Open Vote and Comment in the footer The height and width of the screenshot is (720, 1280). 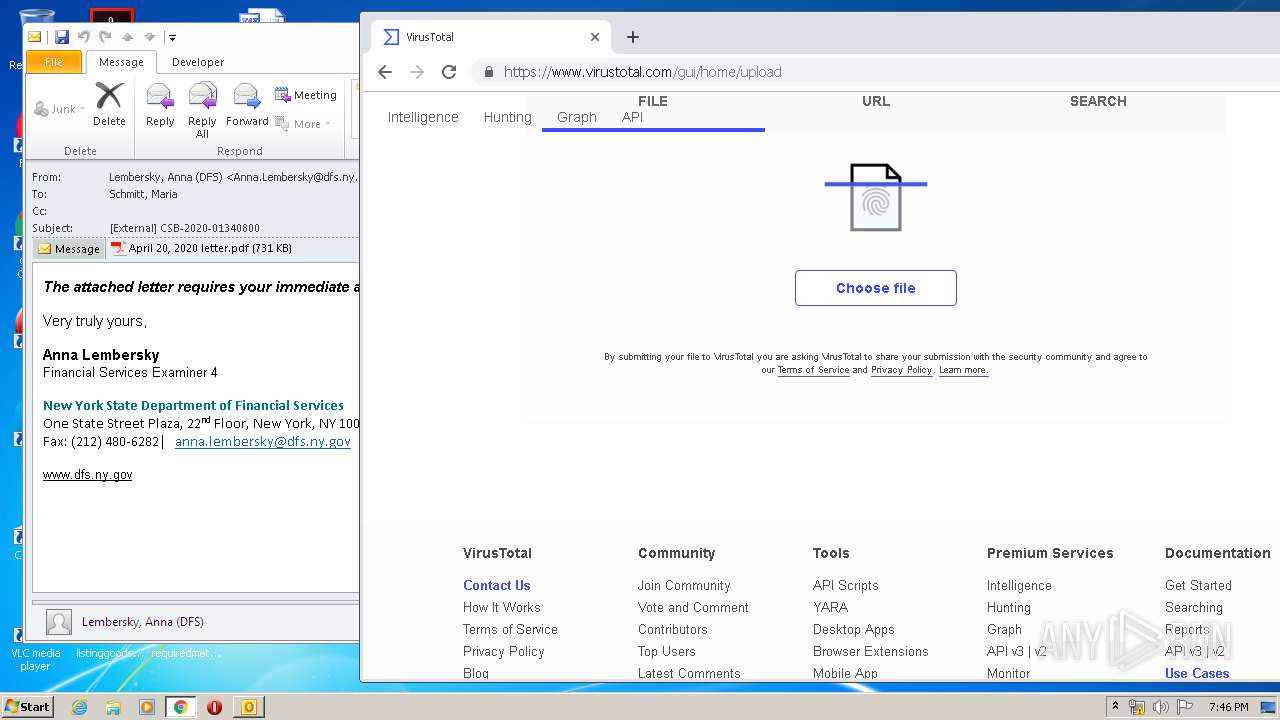(x=693, y=607)
